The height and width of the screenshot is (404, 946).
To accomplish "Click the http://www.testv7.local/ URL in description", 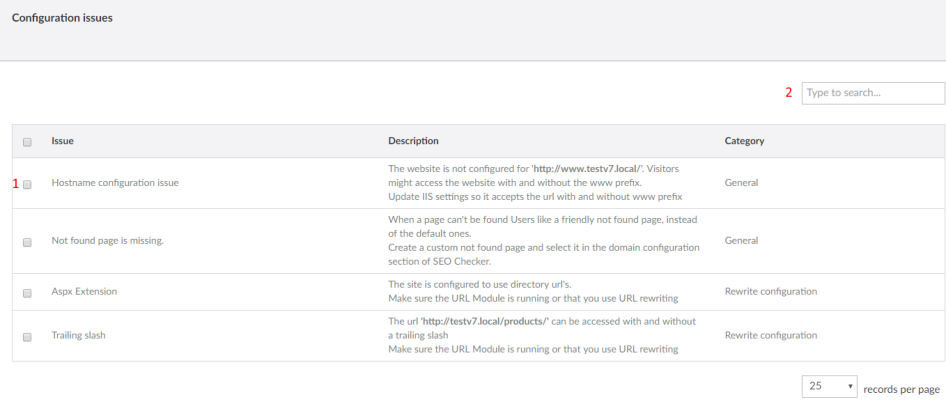I will 585,168.
